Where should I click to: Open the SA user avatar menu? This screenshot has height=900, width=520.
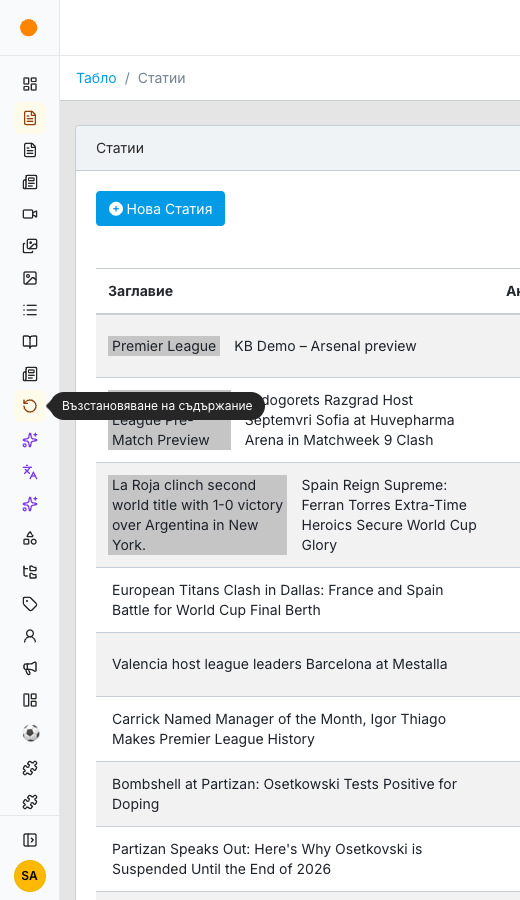click(x=29, y=876)
